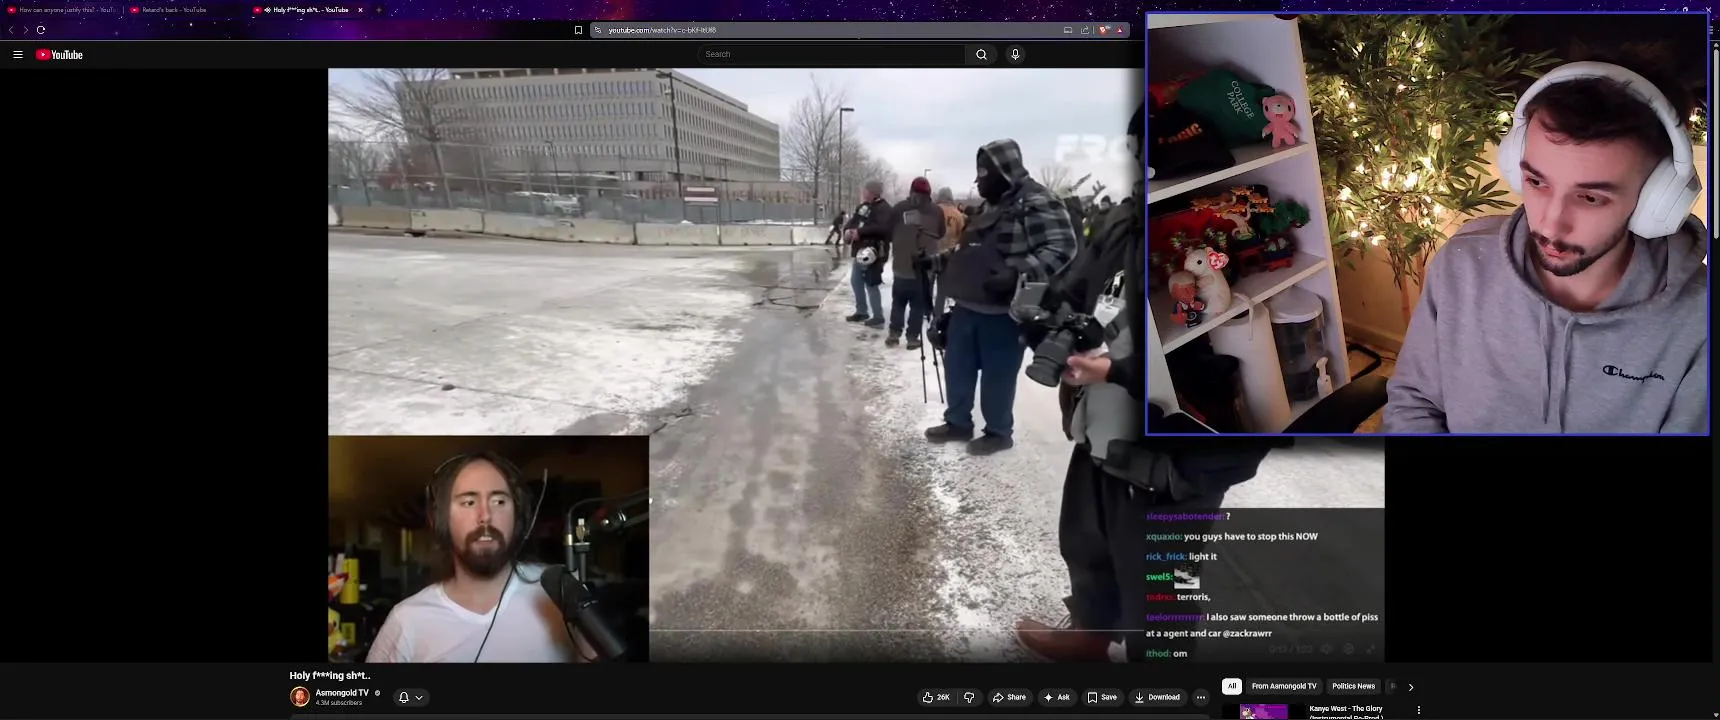Viewport: 1720px width, 720px height.
Task: Click the verified badge next to Asmongold TV
Action: [377, 692]
